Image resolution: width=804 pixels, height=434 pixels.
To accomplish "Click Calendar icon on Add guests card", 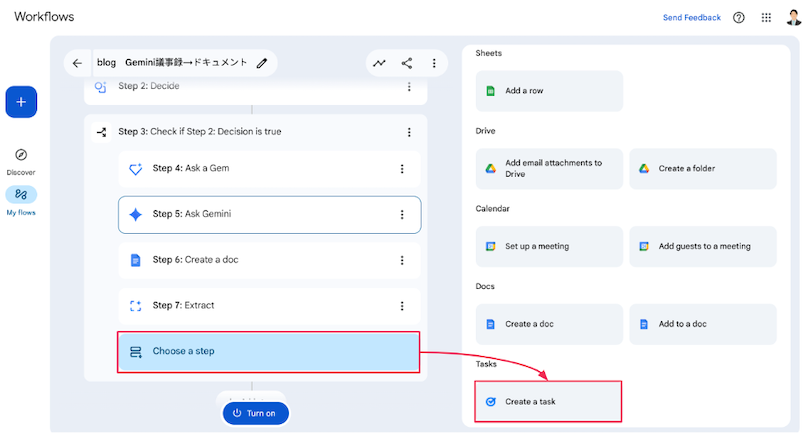I will pos(644,246).
